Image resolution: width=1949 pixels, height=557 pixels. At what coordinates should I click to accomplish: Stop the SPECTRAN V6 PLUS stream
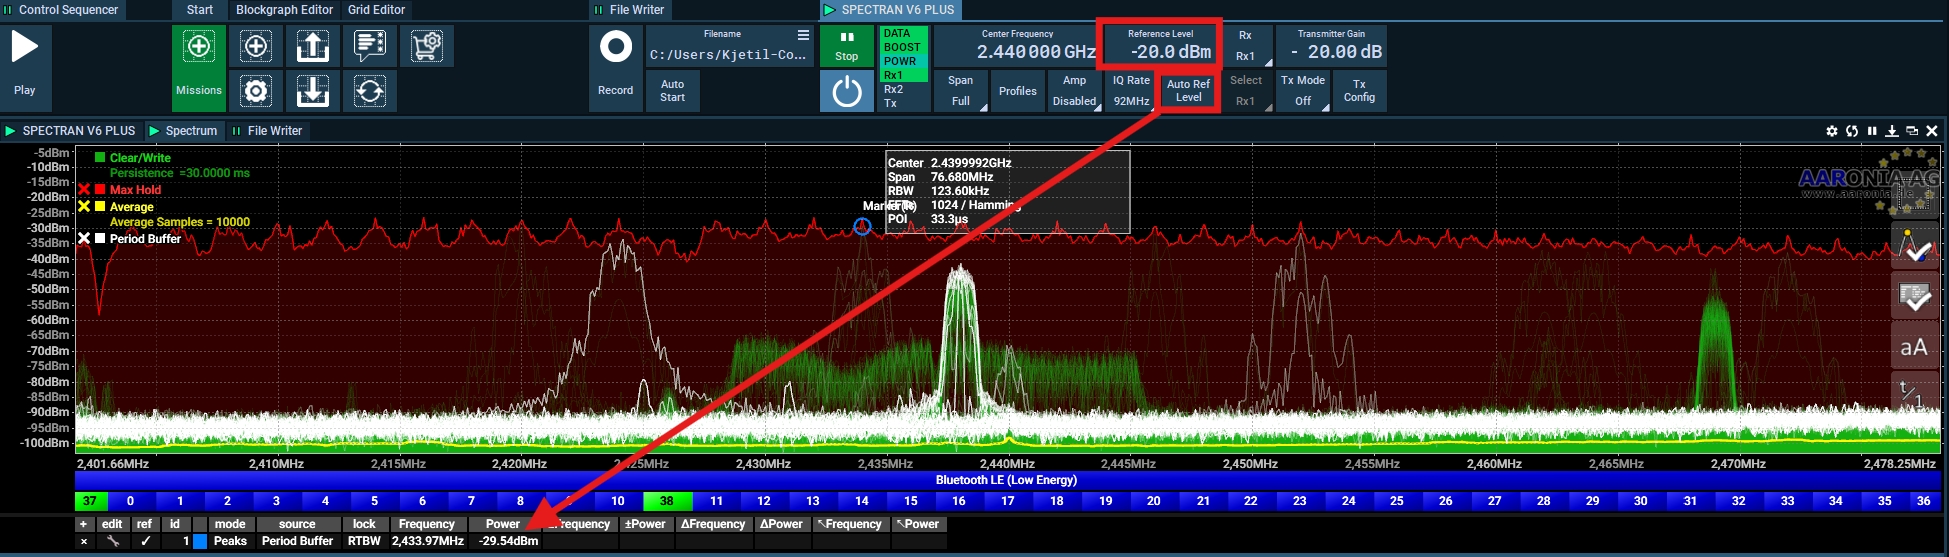[x=847, y=46]
